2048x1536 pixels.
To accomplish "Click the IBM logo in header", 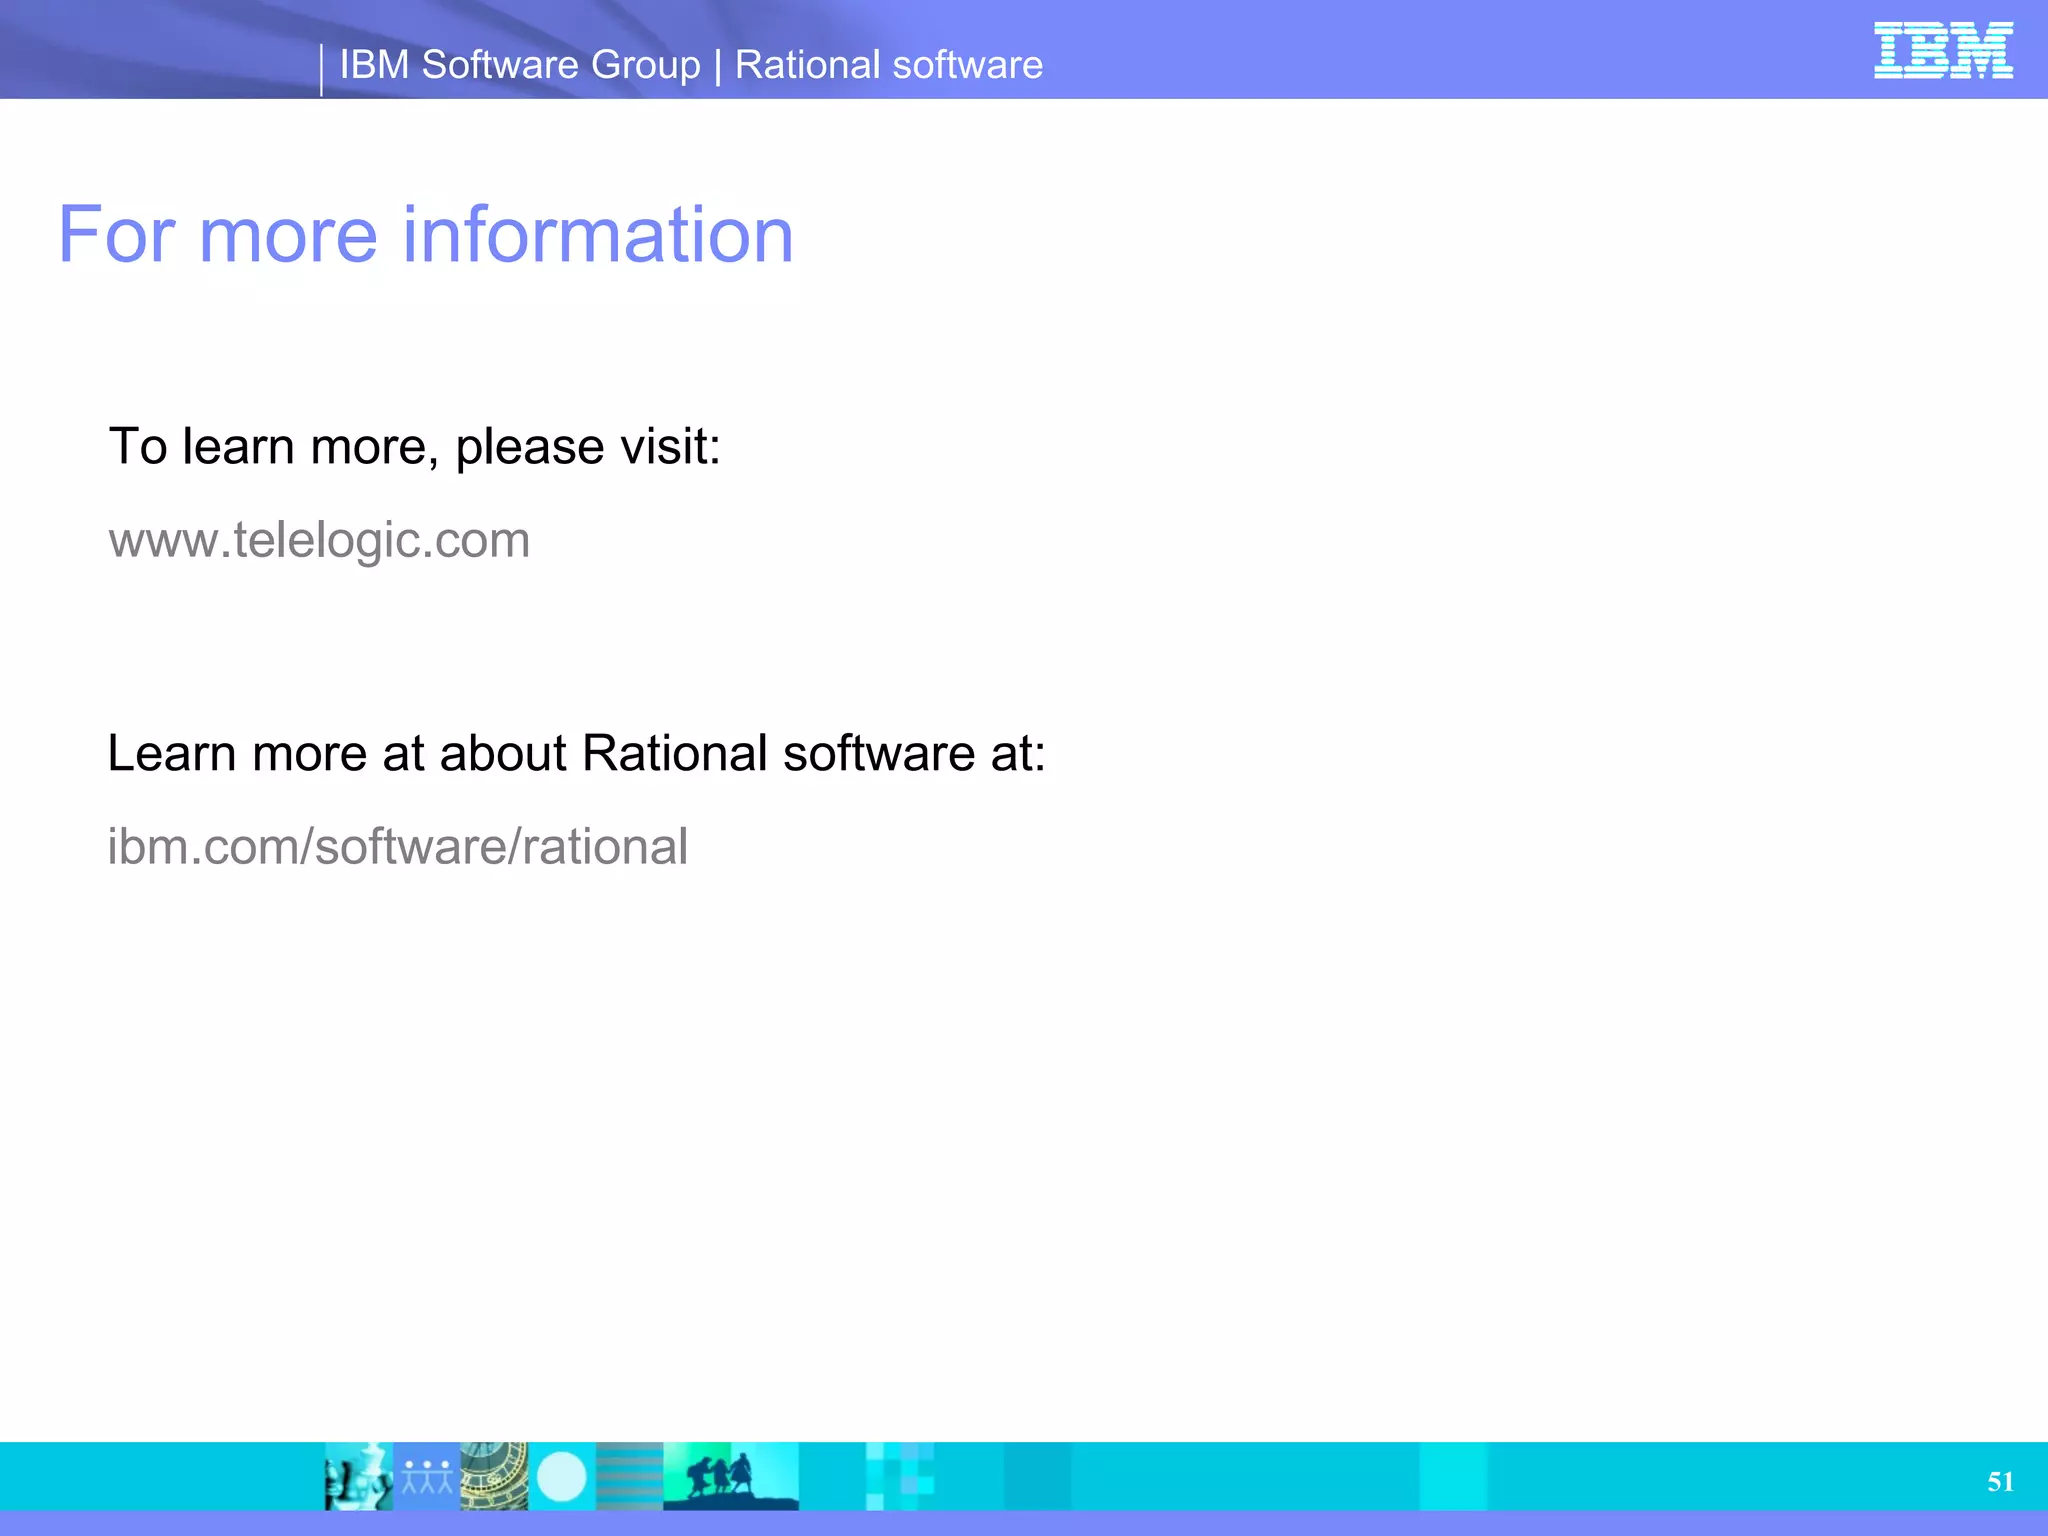I will coord(1943,50).
